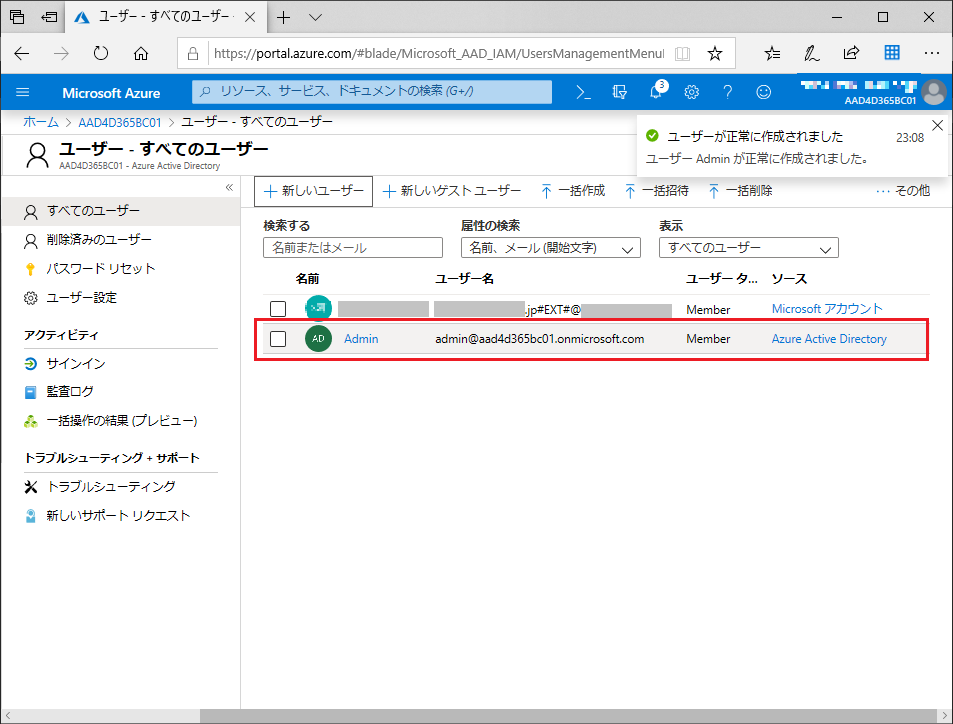
Task: Open the Admin user profile link
Action: pyautogui.click(x=361, y=339)
